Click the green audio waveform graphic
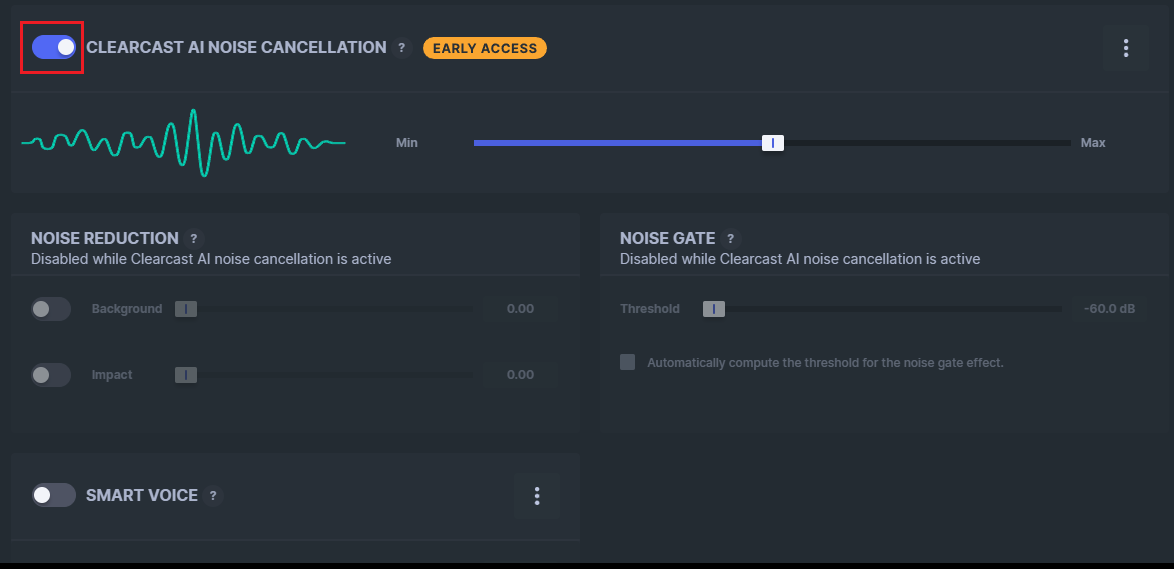The width and height of the screenshot is (1174, 569). coord(183,142)
